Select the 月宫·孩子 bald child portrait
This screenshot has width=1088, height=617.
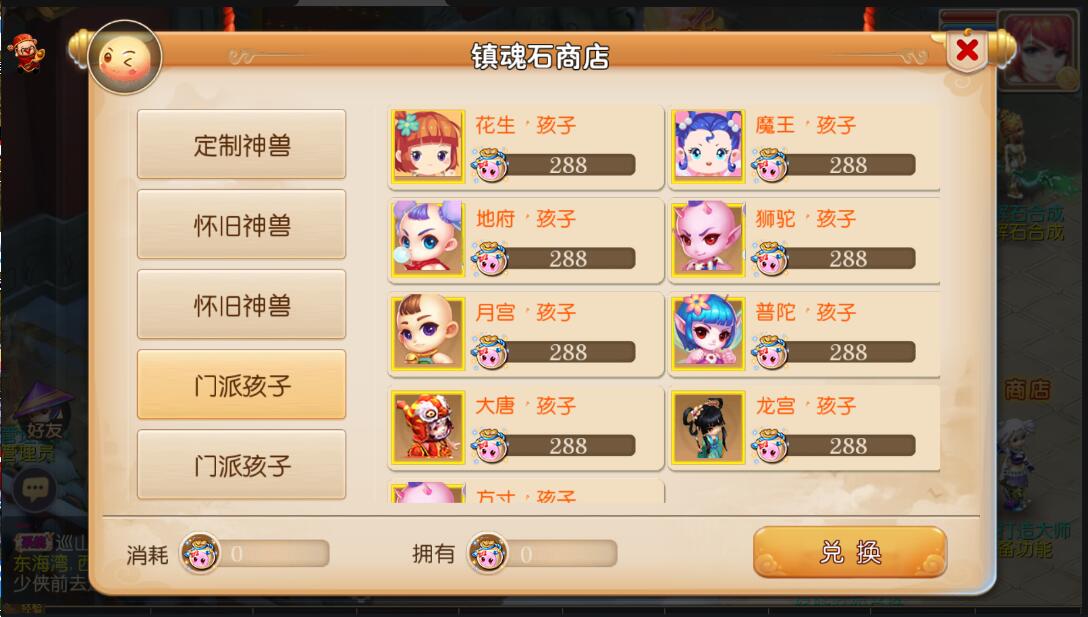(x=427, y=333)
